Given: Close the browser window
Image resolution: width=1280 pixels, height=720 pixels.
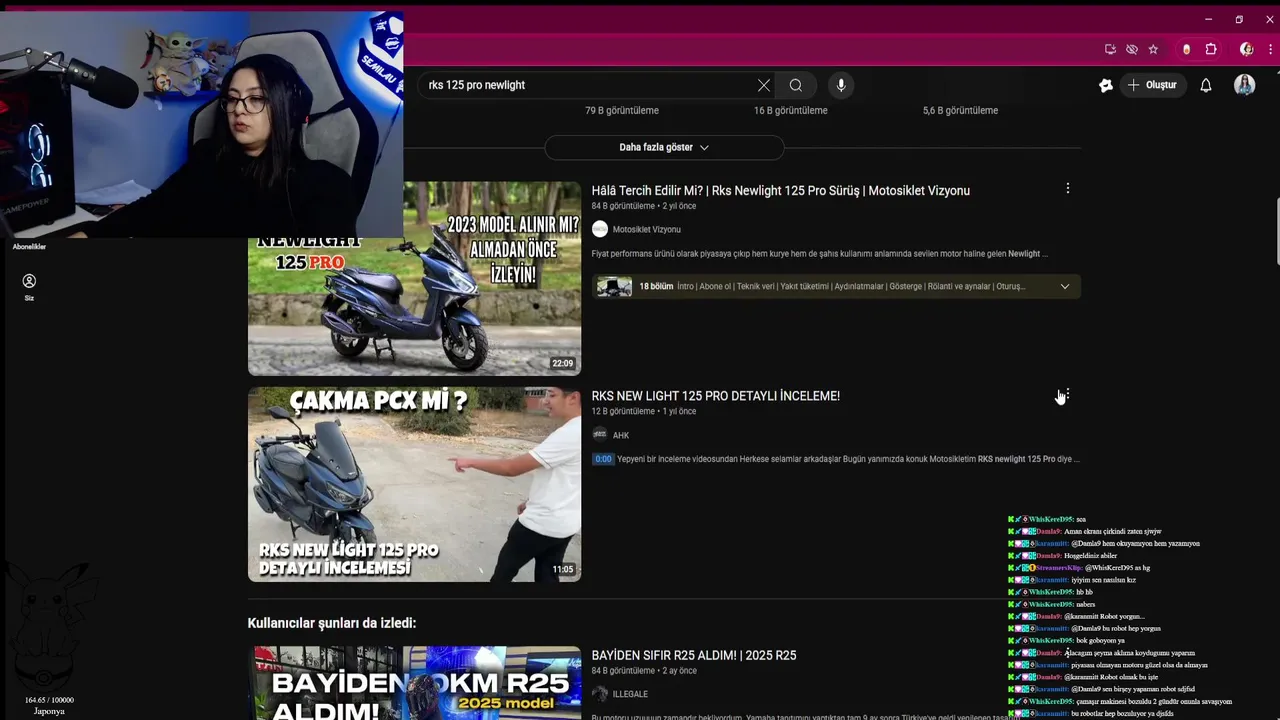Looking at the screenshot, I should point(1269,19).
